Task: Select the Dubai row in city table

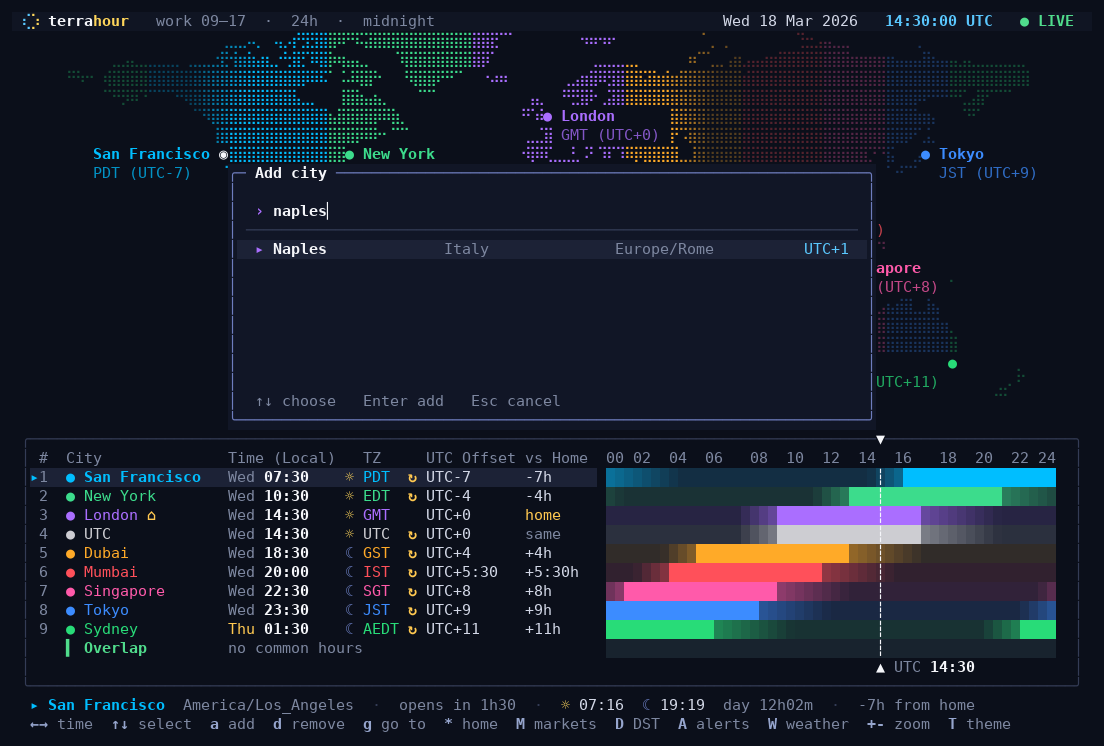Action: (x=313, y=553)
